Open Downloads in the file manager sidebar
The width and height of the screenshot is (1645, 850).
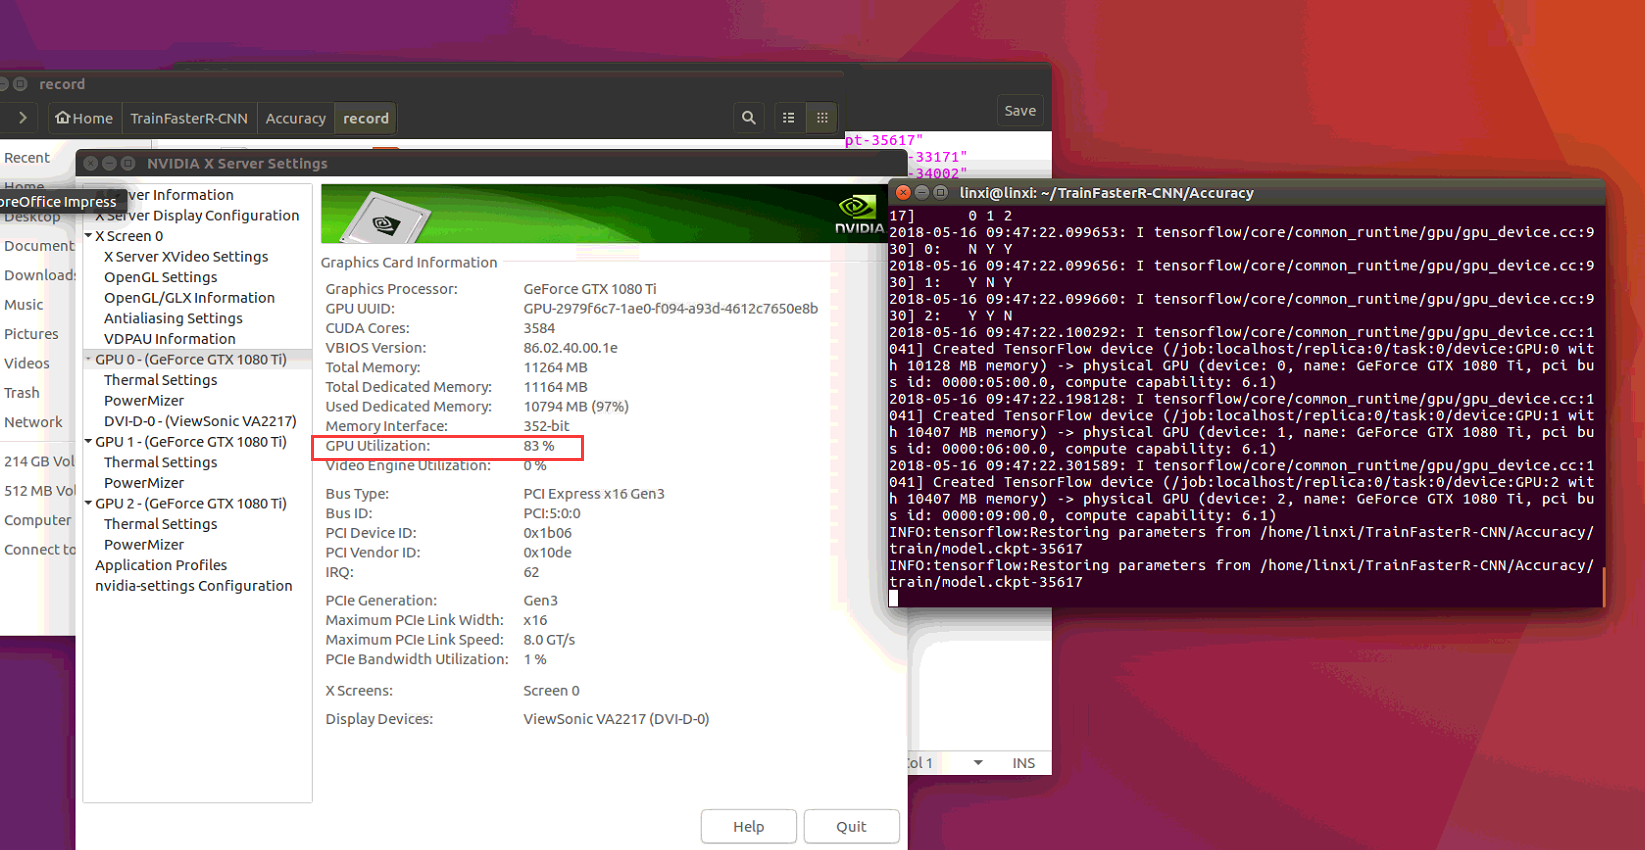coord(39,275)
